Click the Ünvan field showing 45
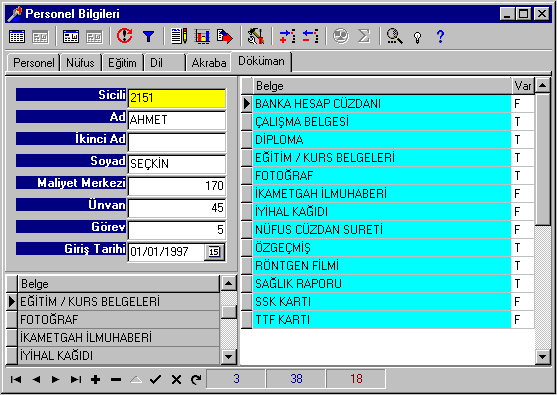Viewport: 557px width, 395px height. coord(177,208)
